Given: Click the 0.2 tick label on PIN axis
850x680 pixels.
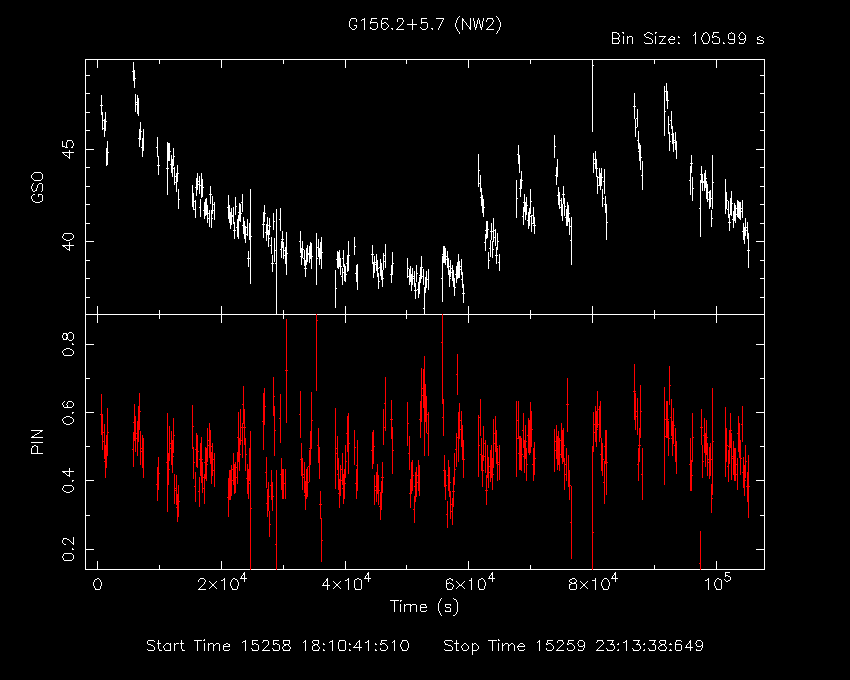Looking at the screenshot, I should coord(68,549).
